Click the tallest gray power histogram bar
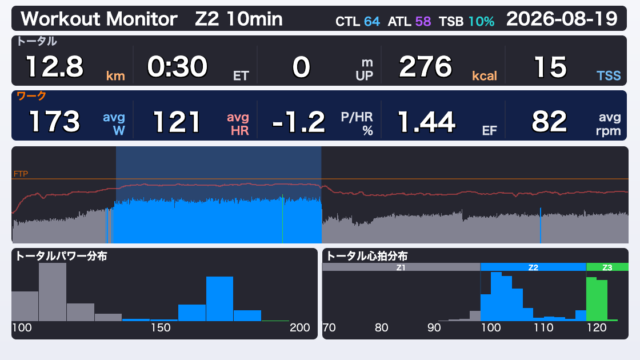 52,292
